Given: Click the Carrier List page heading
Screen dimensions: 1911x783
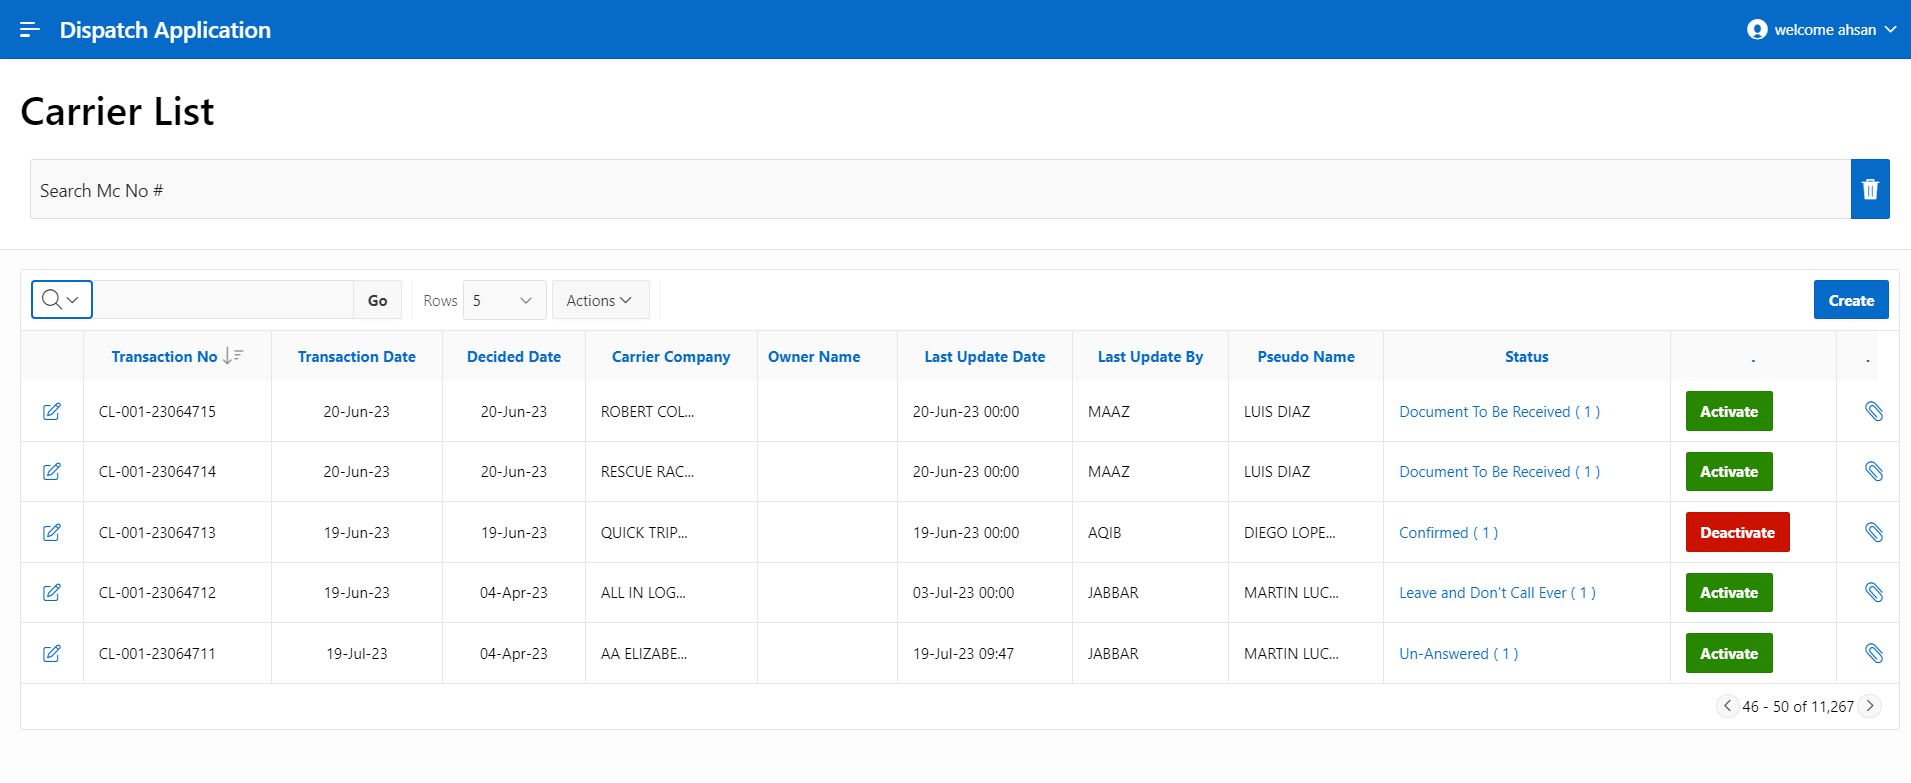Looking at the screenshot, I should (x=117, y=111).
